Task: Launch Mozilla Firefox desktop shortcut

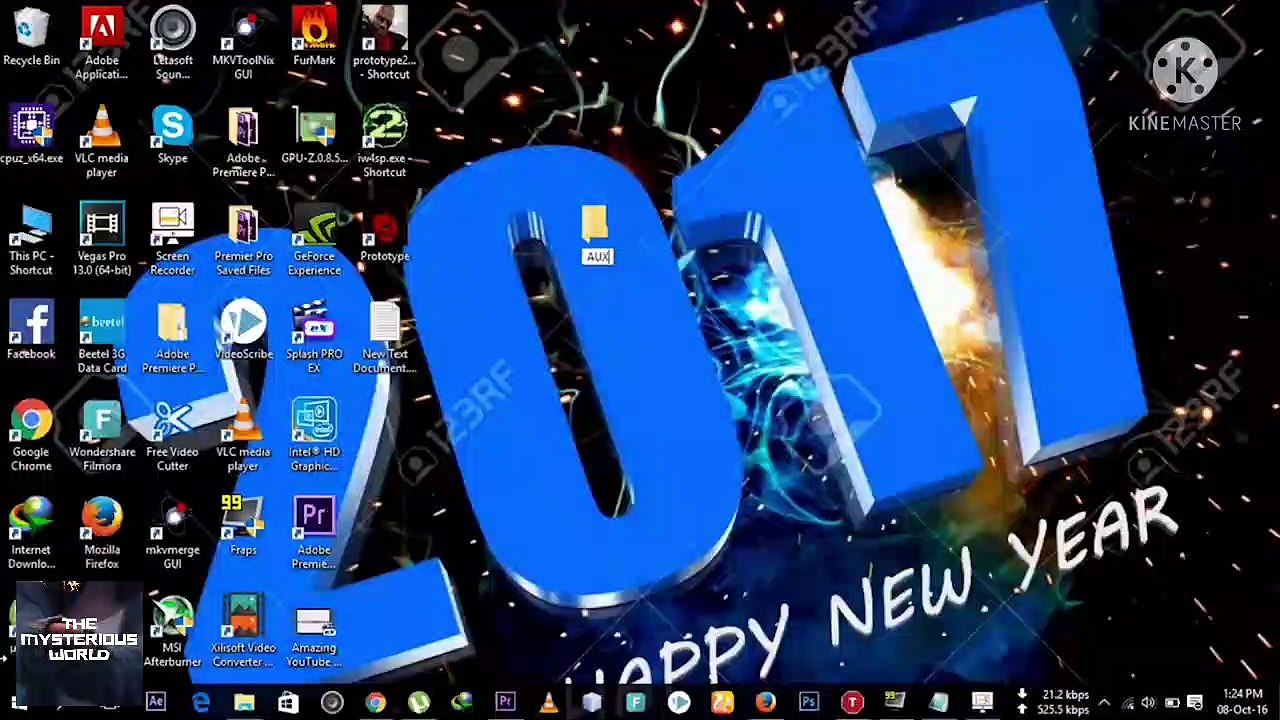Action: [x=102, y=534]
